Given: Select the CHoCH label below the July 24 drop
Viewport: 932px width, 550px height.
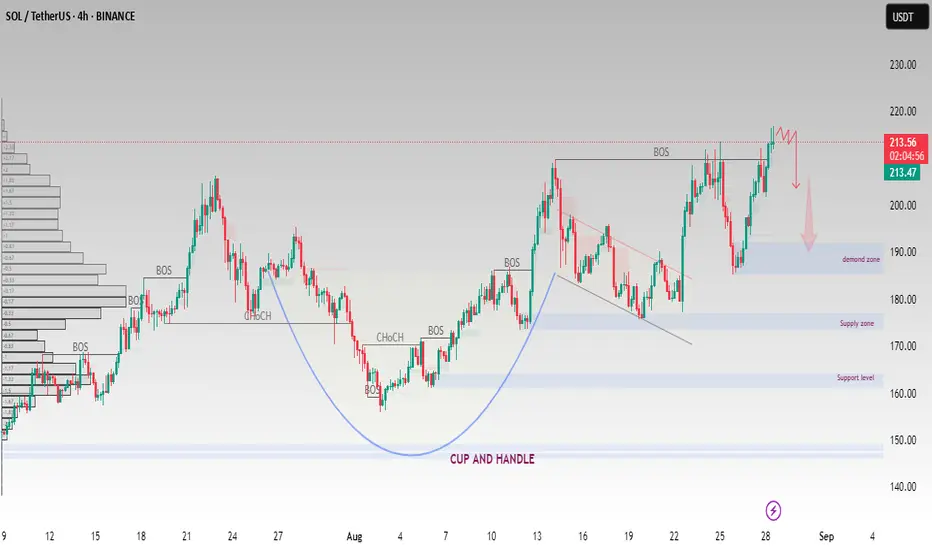Looking at the screenshot, I should pyautogui.click(x=257, y=316).
